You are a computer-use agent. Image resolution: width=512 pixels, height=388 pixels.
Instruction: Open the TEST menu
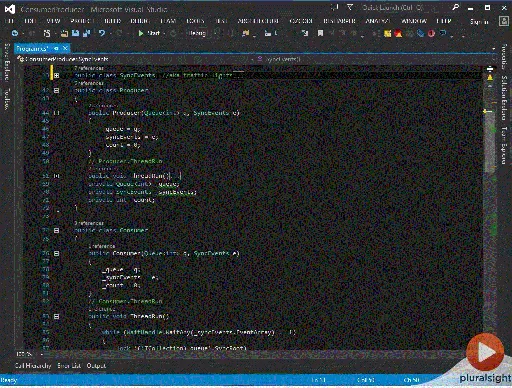(221, 21)
